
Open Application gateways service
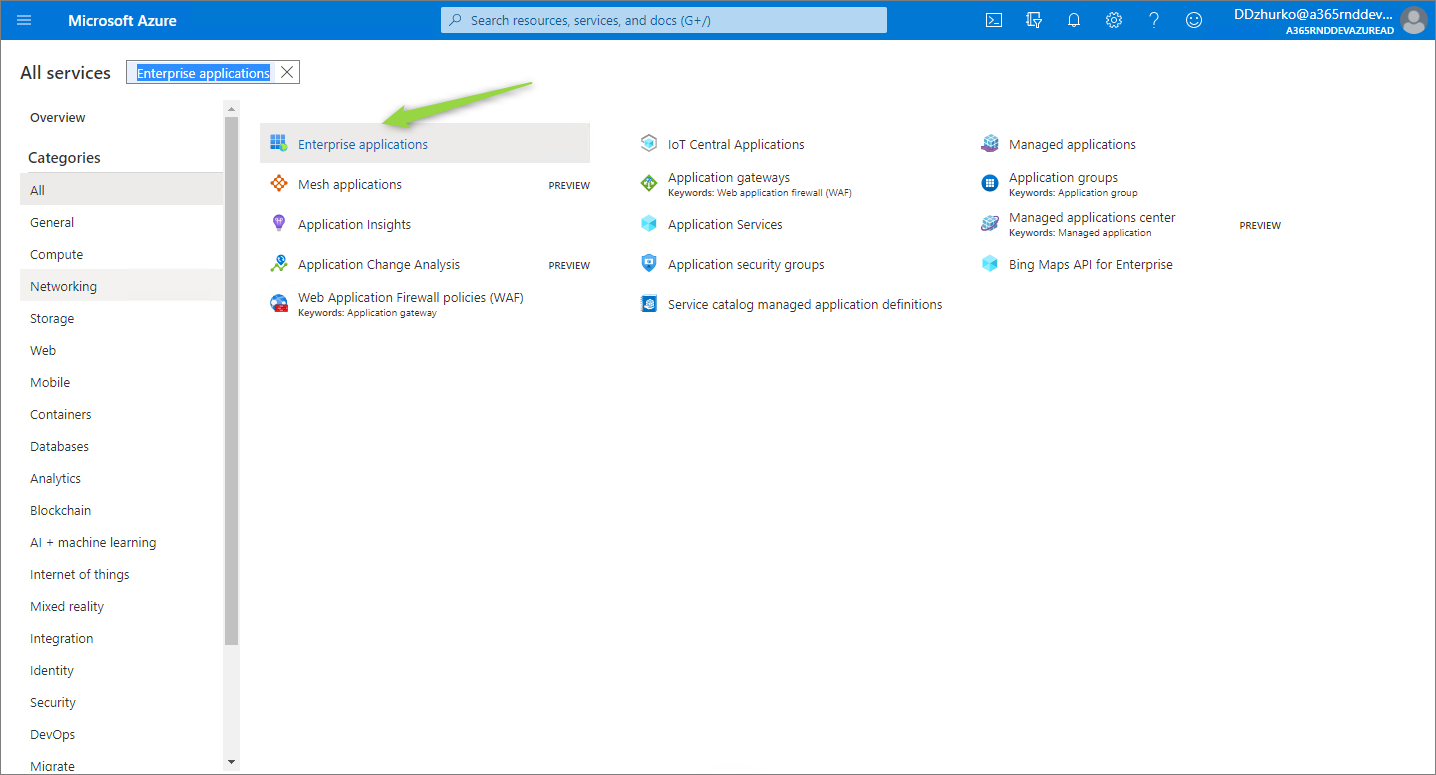pyautogui.click(x=728, y=178)
